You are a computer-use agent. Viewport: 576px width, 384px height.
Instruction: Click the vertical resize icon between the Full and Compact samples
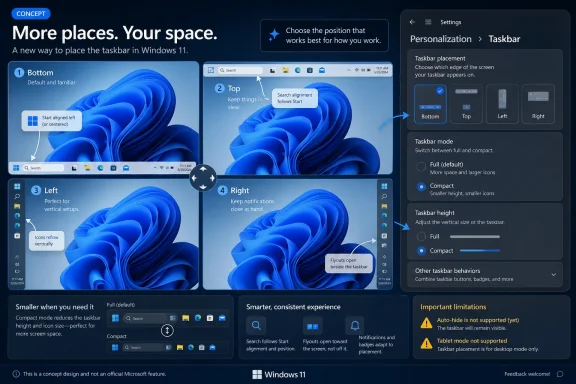click(x=167, y=330)
